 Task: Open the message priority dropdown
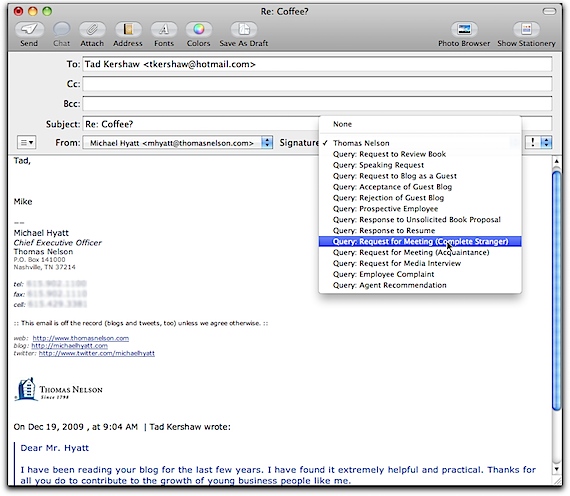click(538, 143)
